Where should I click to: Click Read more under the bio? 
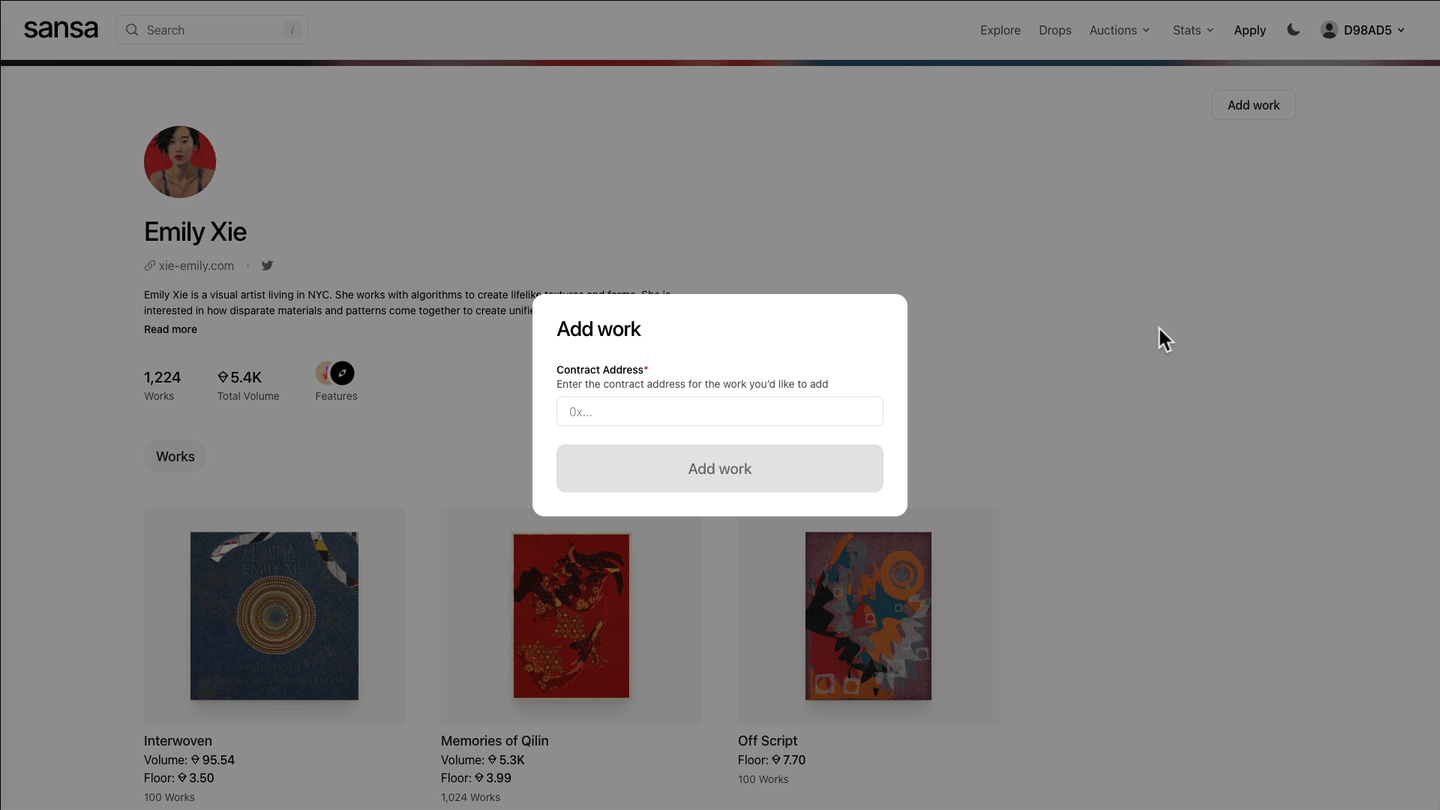(170, 329)
